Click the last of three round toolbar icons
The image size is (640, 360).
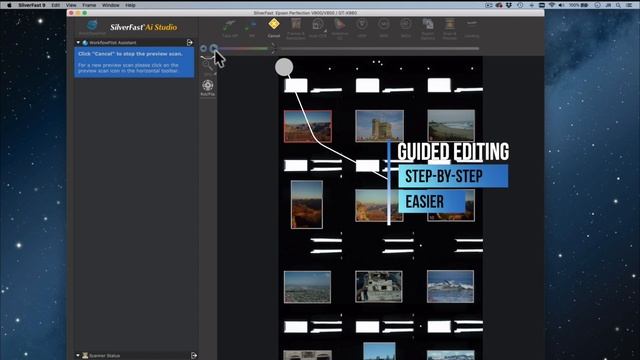[x=406, y=24]
